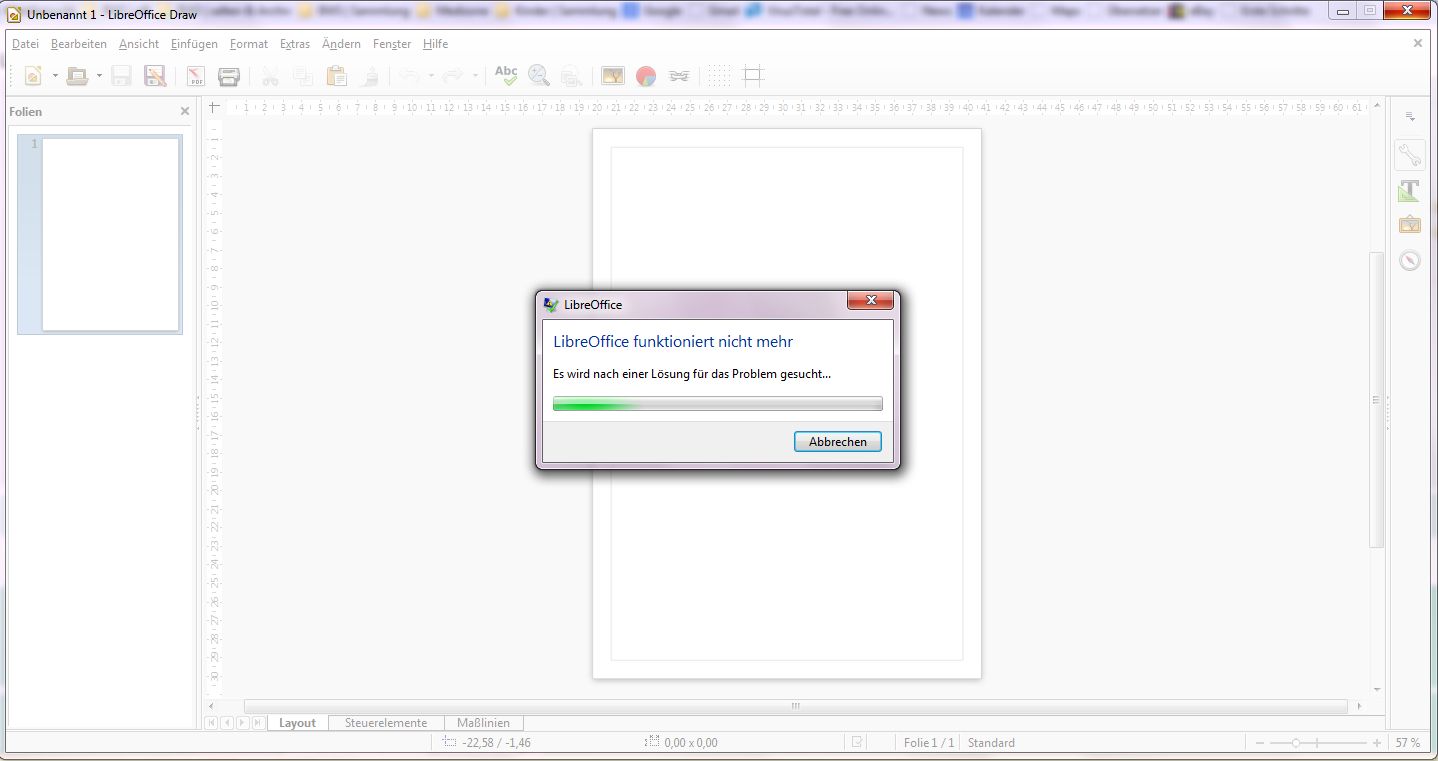The height and width of the screenshot is (761, 1438).
Task: Click the Insert Chart icon
Action: (646, 76)
